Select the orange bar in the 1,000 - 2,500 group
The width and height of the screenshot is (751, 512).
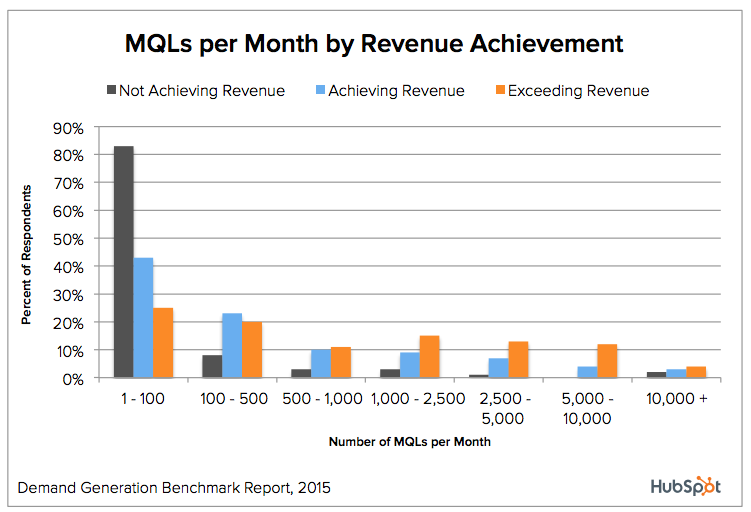(x=429, y=357)
